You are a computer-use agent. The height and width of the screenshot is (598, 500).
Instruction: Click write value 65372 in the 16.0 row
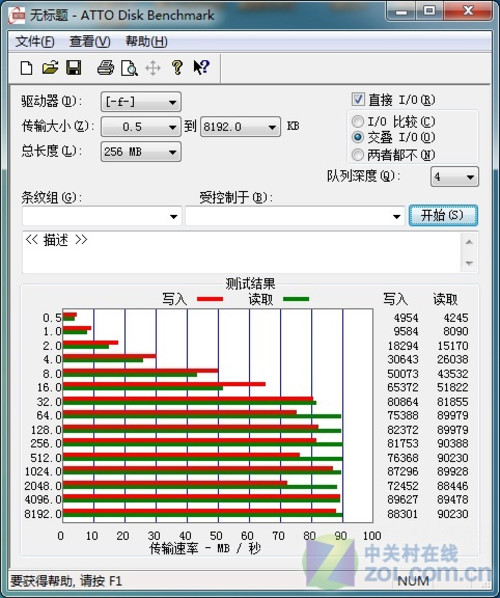(x=403, y=387)
